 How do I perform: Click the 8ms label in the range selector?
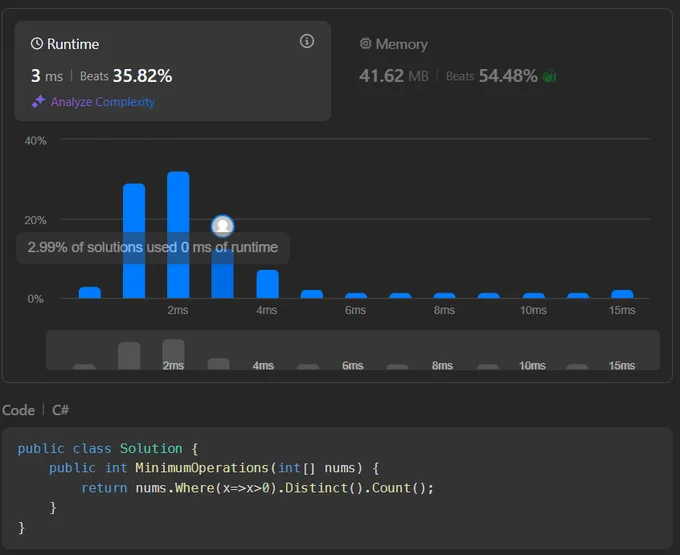point(442,366)
